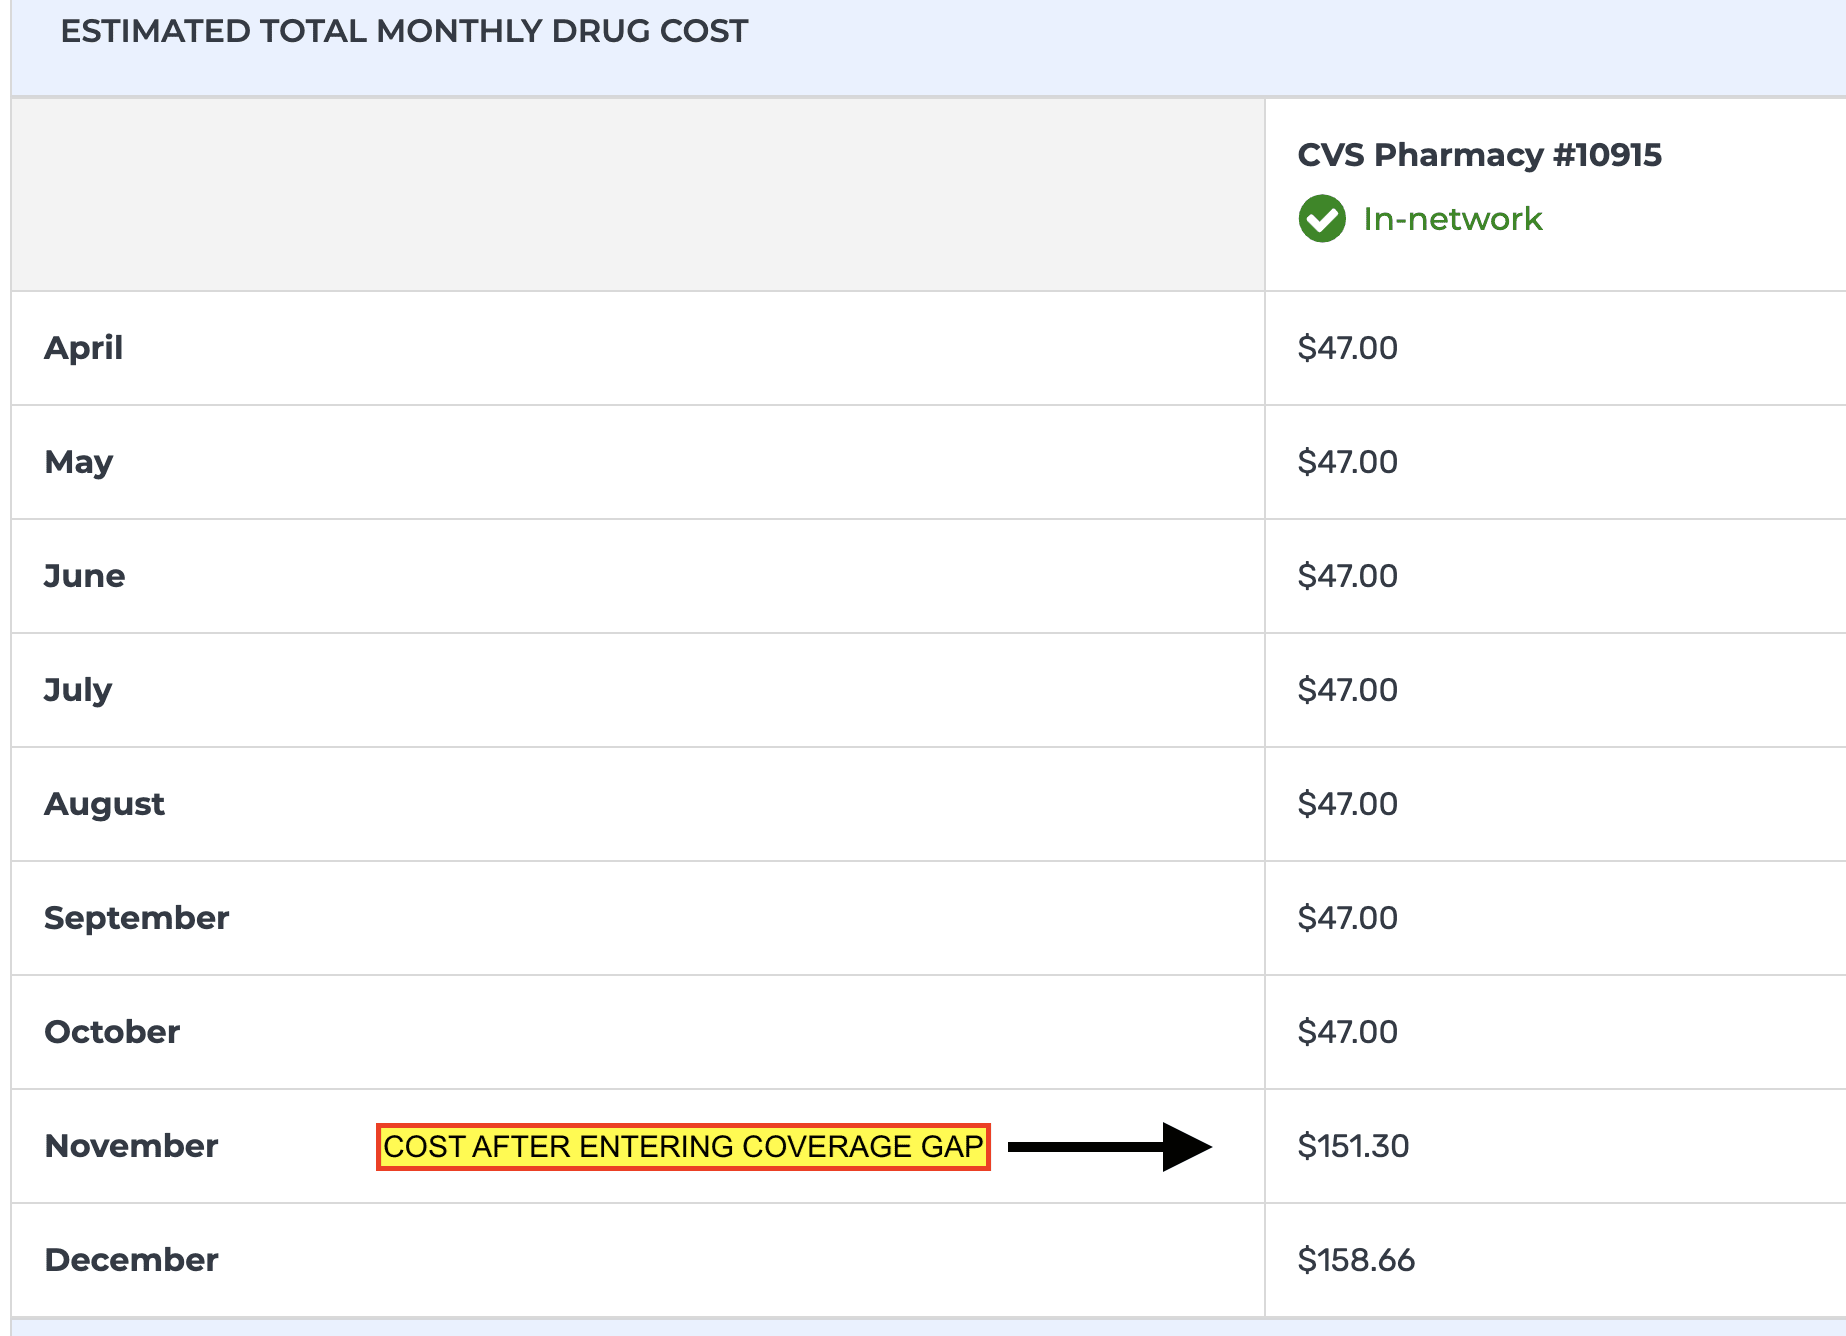Select the July row label
Screen dimensions: 1846x1336
click(78, 691)
